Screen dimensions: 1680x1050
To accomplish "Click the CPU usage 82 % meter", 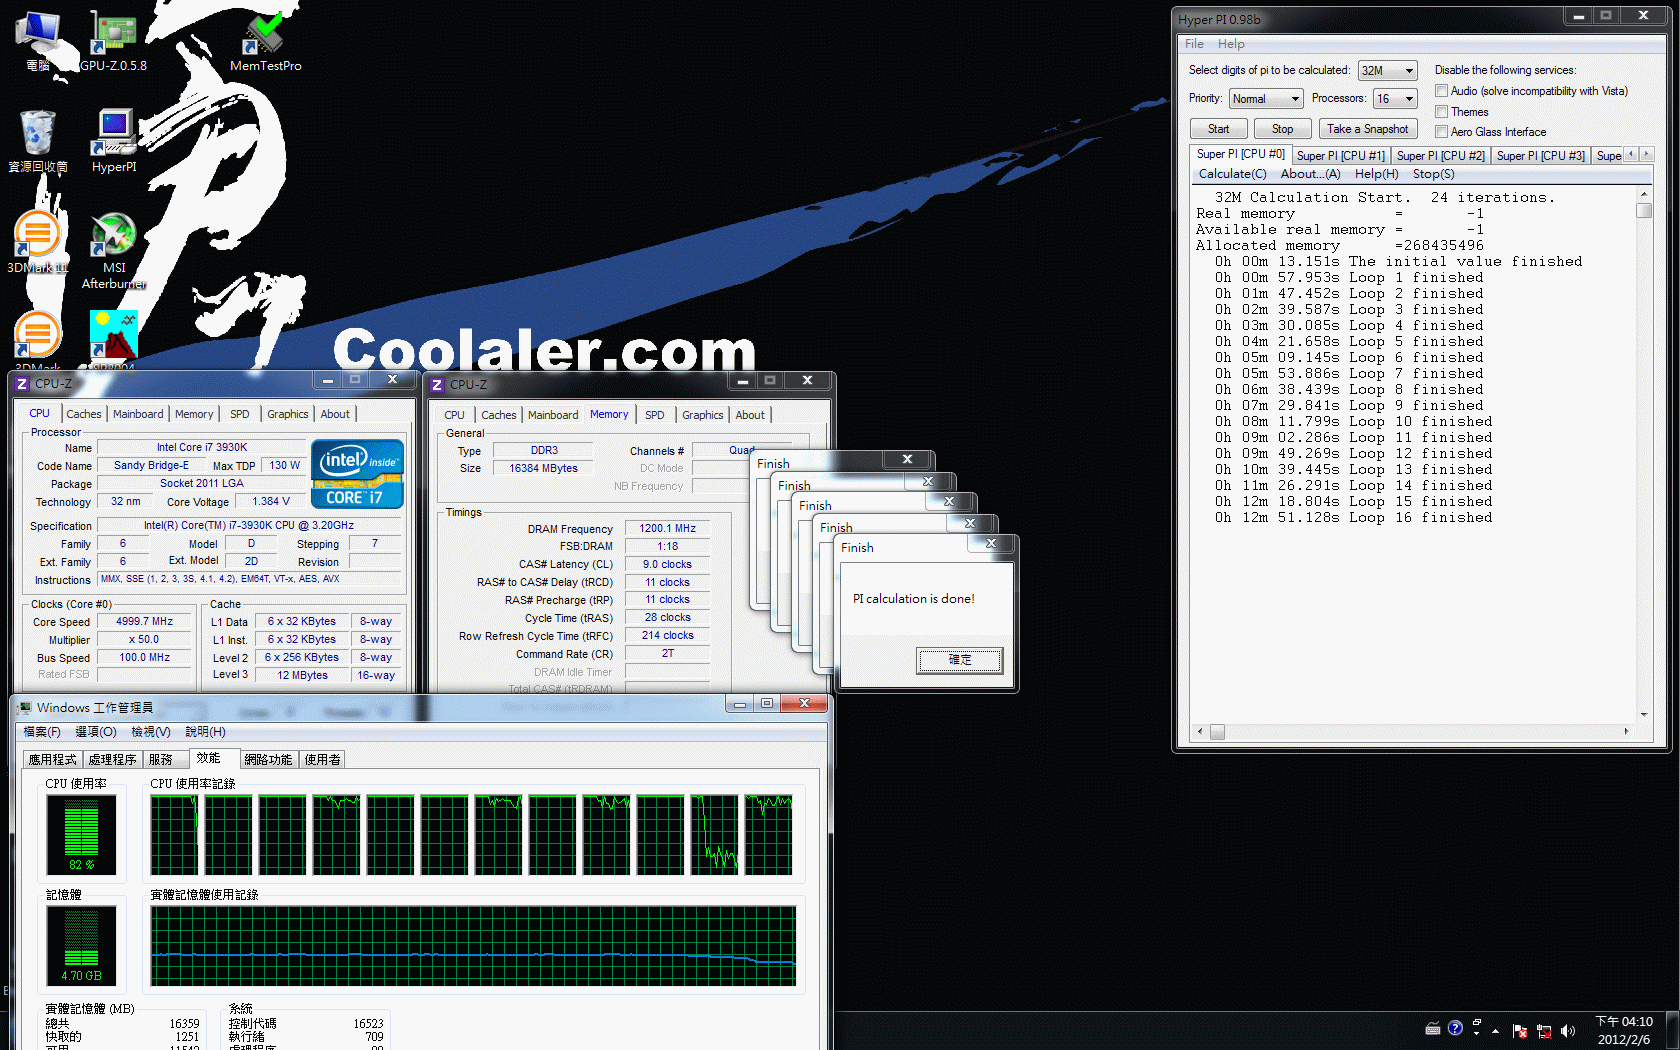I will (81, 835).
